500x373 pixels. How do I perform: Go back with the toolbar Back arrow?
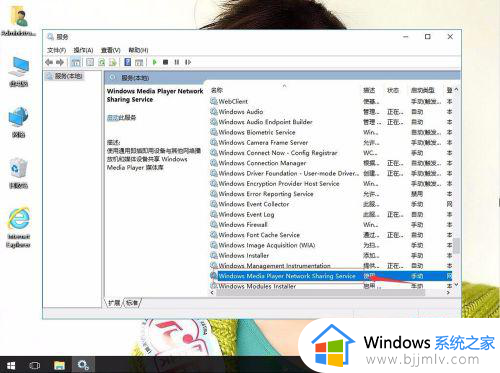[x=49, y=62]
